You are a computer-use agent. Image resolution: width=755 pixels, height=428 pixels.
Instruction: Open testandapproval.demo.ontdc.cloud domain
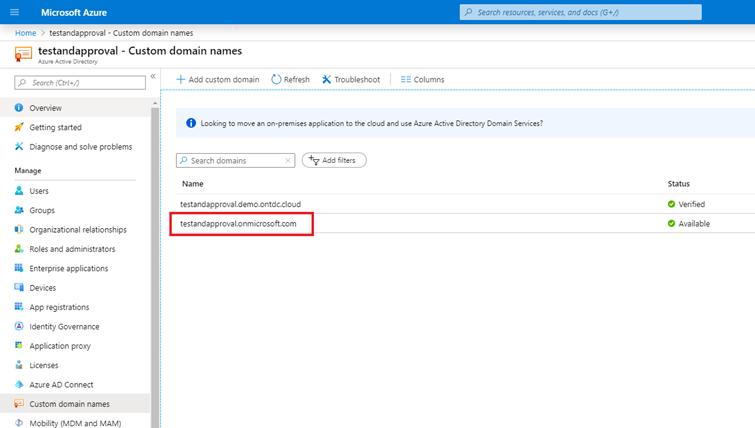pyautogui.click(x=240, y=204)
